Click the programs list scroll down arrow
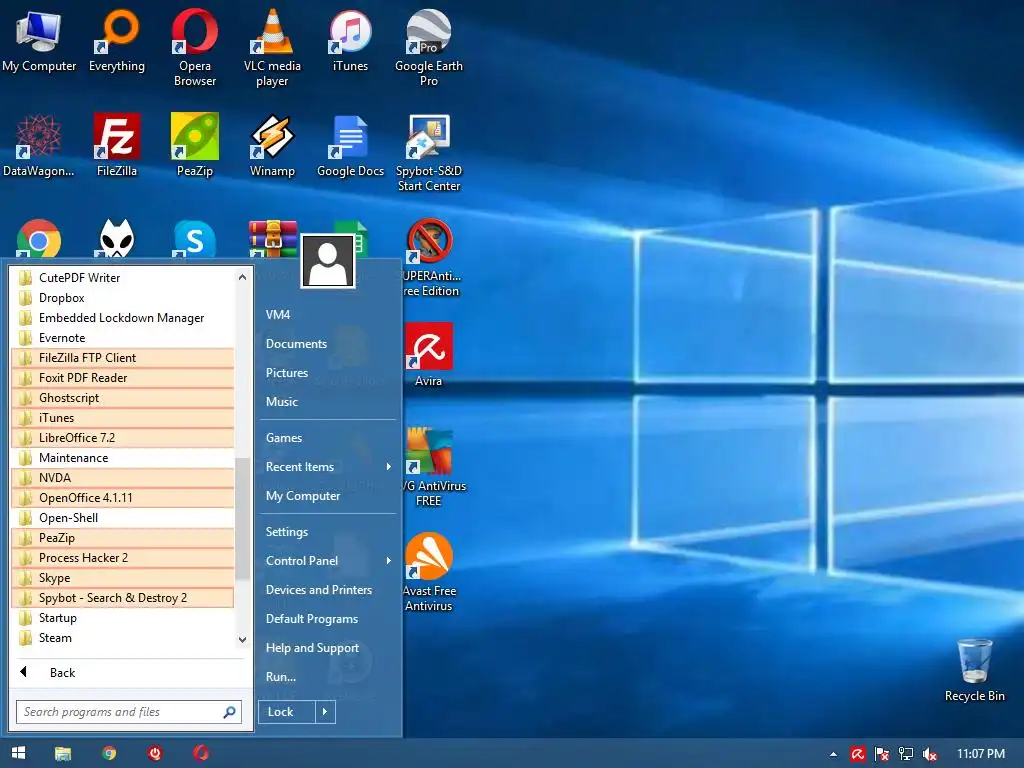Image resolution: width=1024 pixels, height=768 pixels. [242, 639]
